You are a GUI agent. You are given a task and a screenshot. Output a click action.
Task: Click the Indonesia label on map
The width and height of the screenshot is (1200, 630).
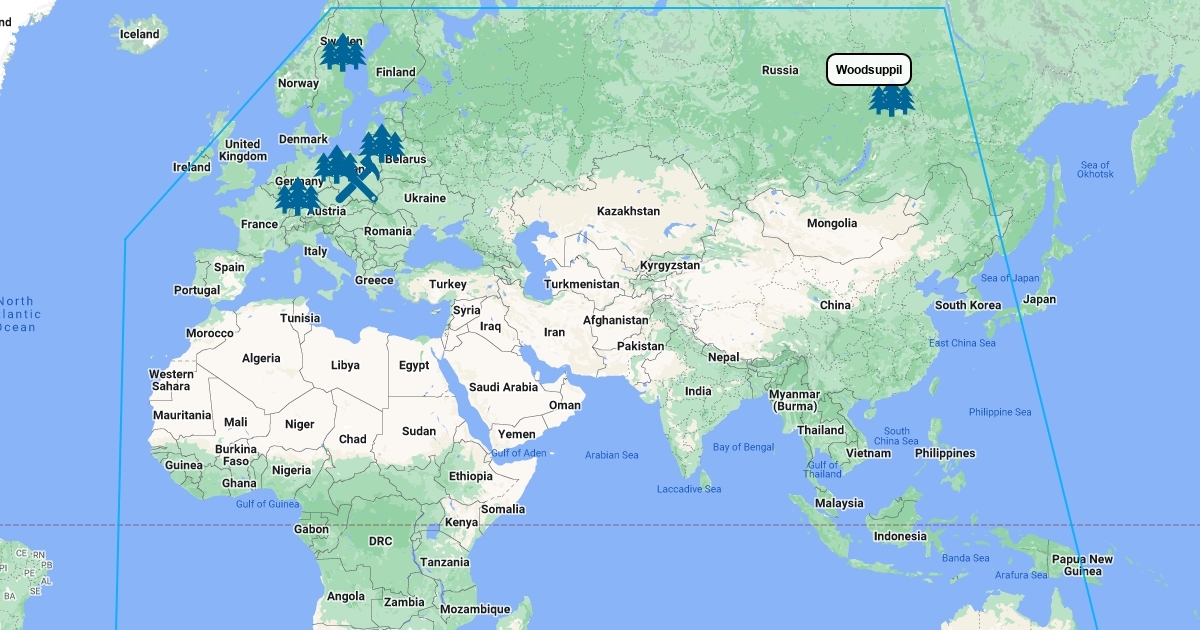(x=899, y=536)
